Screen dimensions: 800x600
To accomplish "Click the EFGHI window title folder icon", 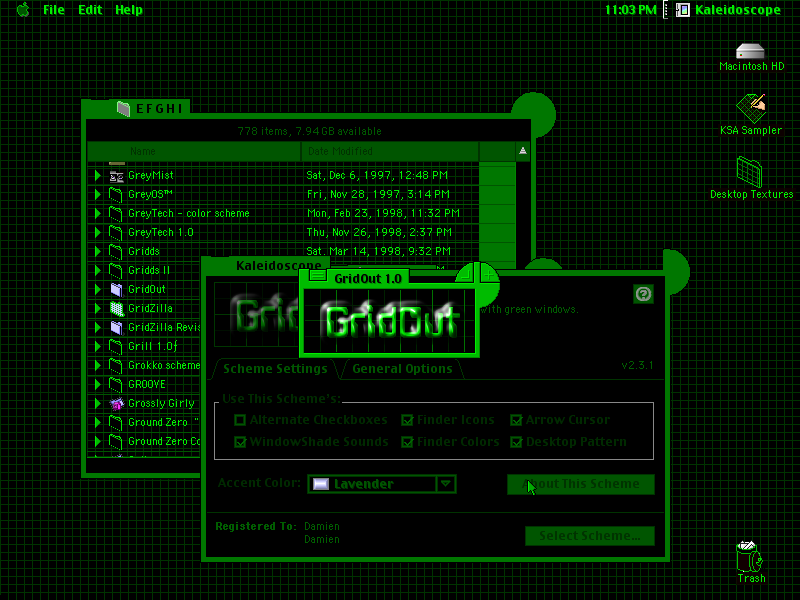I will point(123,108).
